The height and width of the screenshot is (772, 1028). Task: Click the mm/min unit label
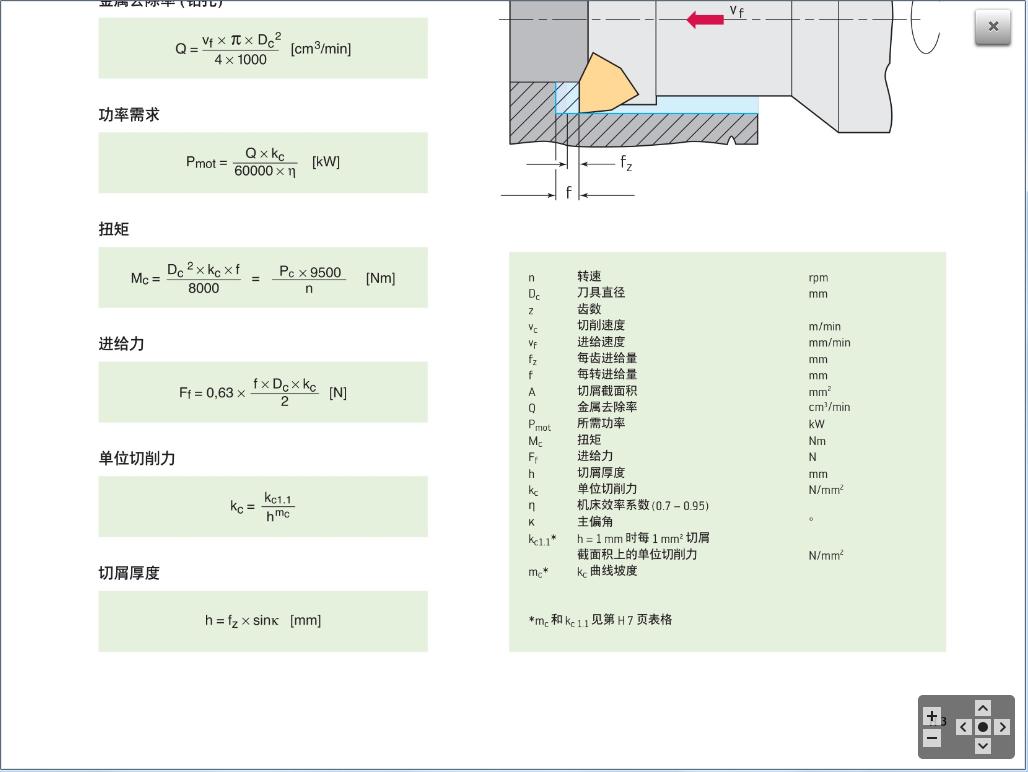(829, 343)
